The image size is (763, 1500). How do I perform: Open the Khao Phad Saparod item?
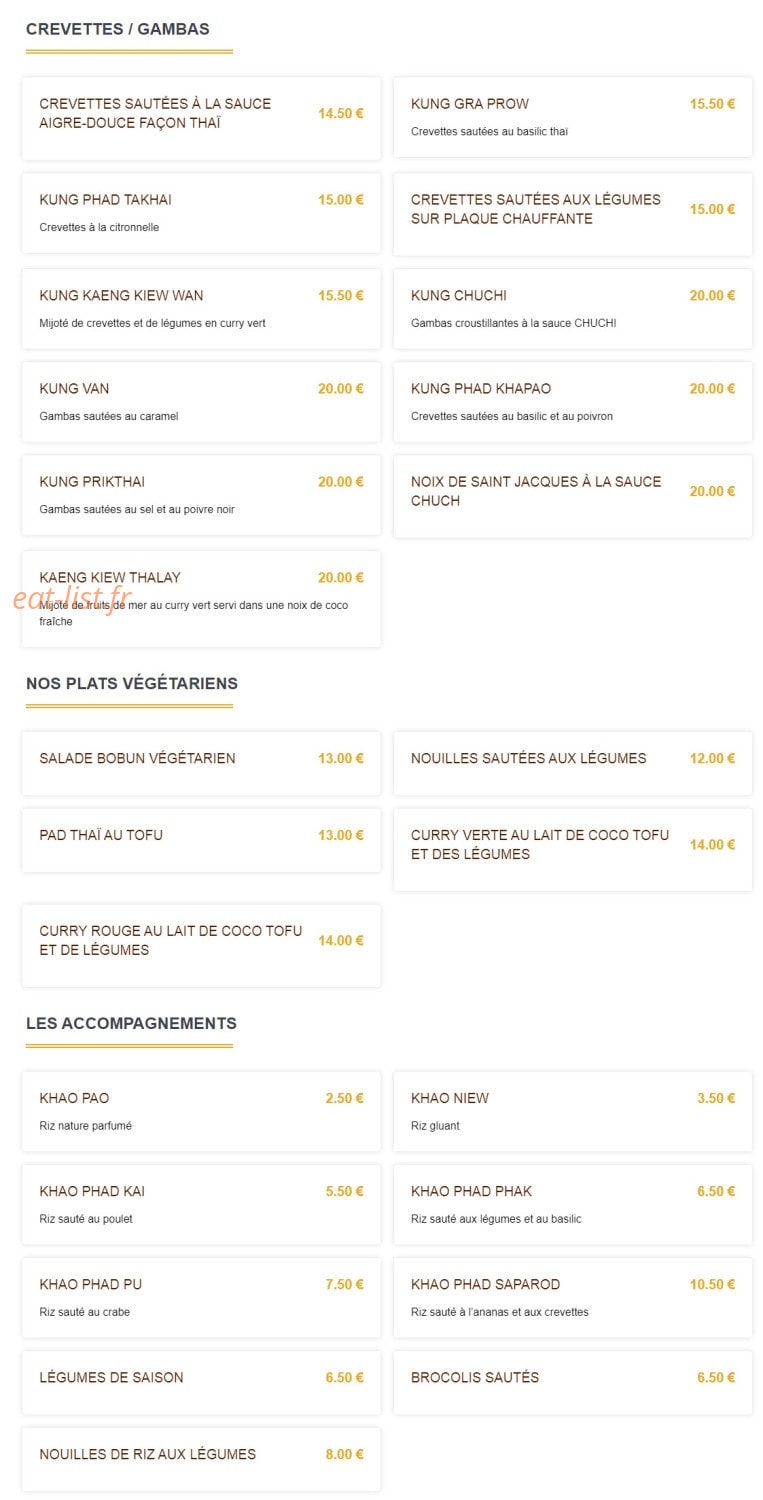pos(572,1298)
